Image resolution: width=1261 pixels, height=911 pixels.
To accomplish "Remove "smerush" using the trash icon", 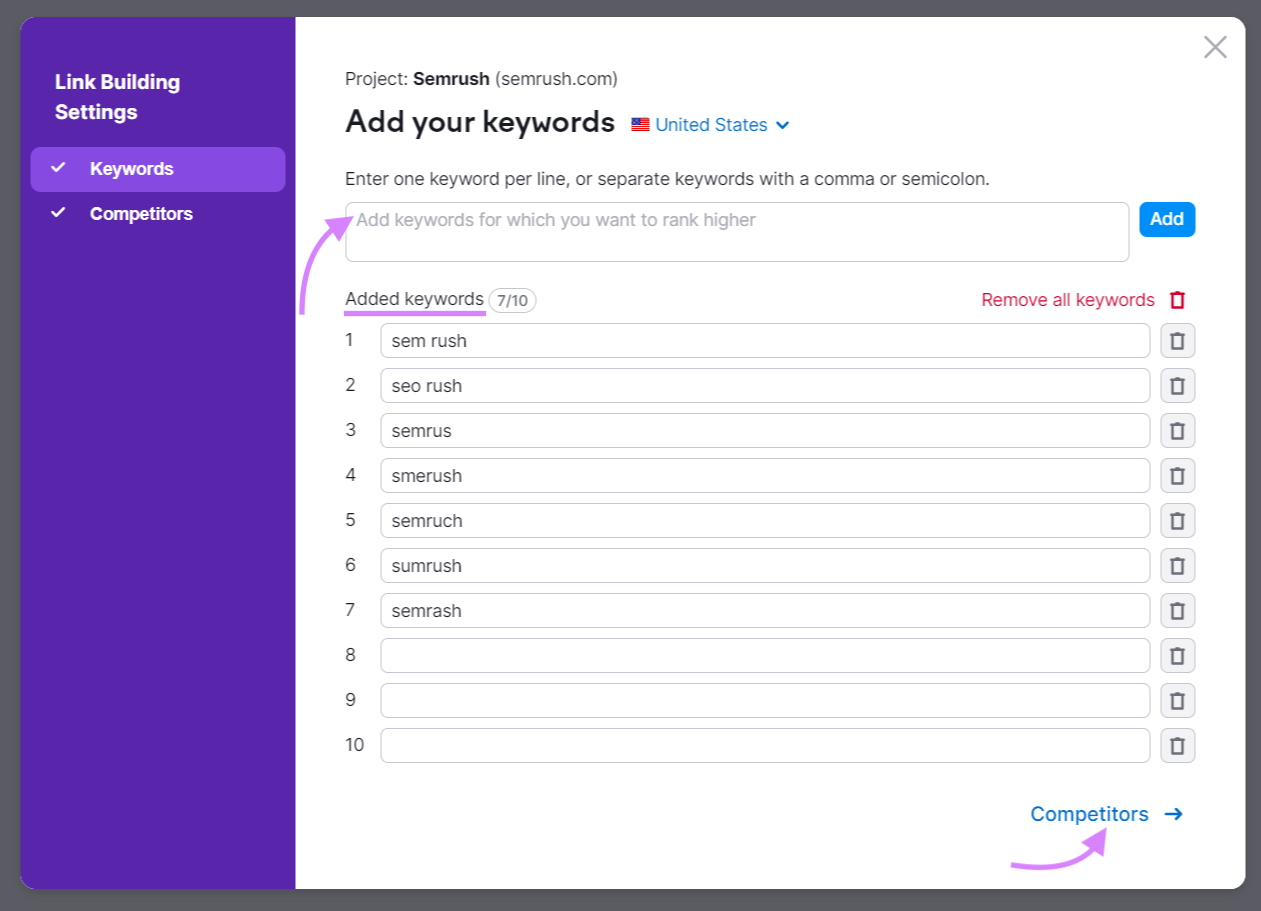I will pyautogui.click(x=1177, y=475).
